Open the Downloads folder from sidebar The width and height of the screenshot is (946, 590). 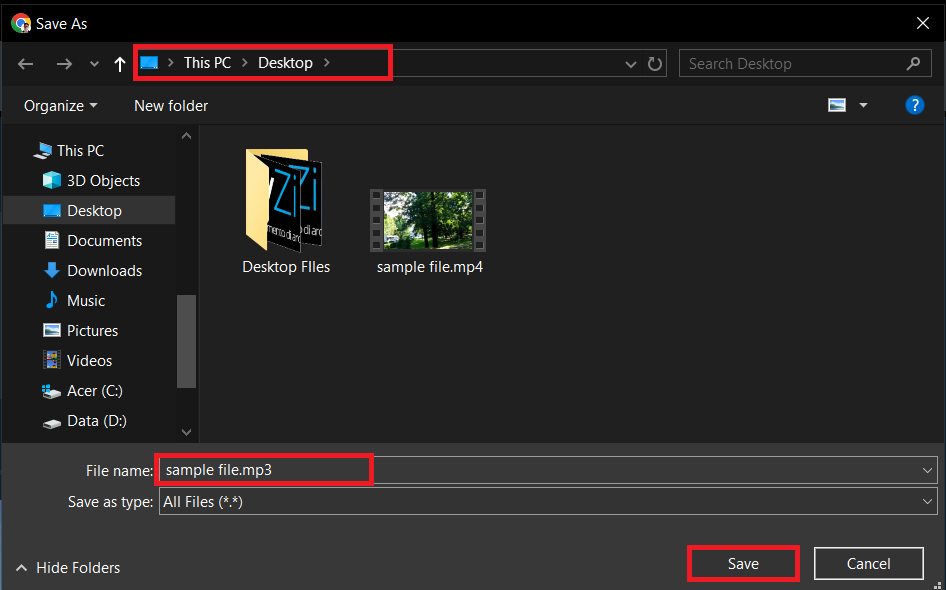tap(103, 270)
